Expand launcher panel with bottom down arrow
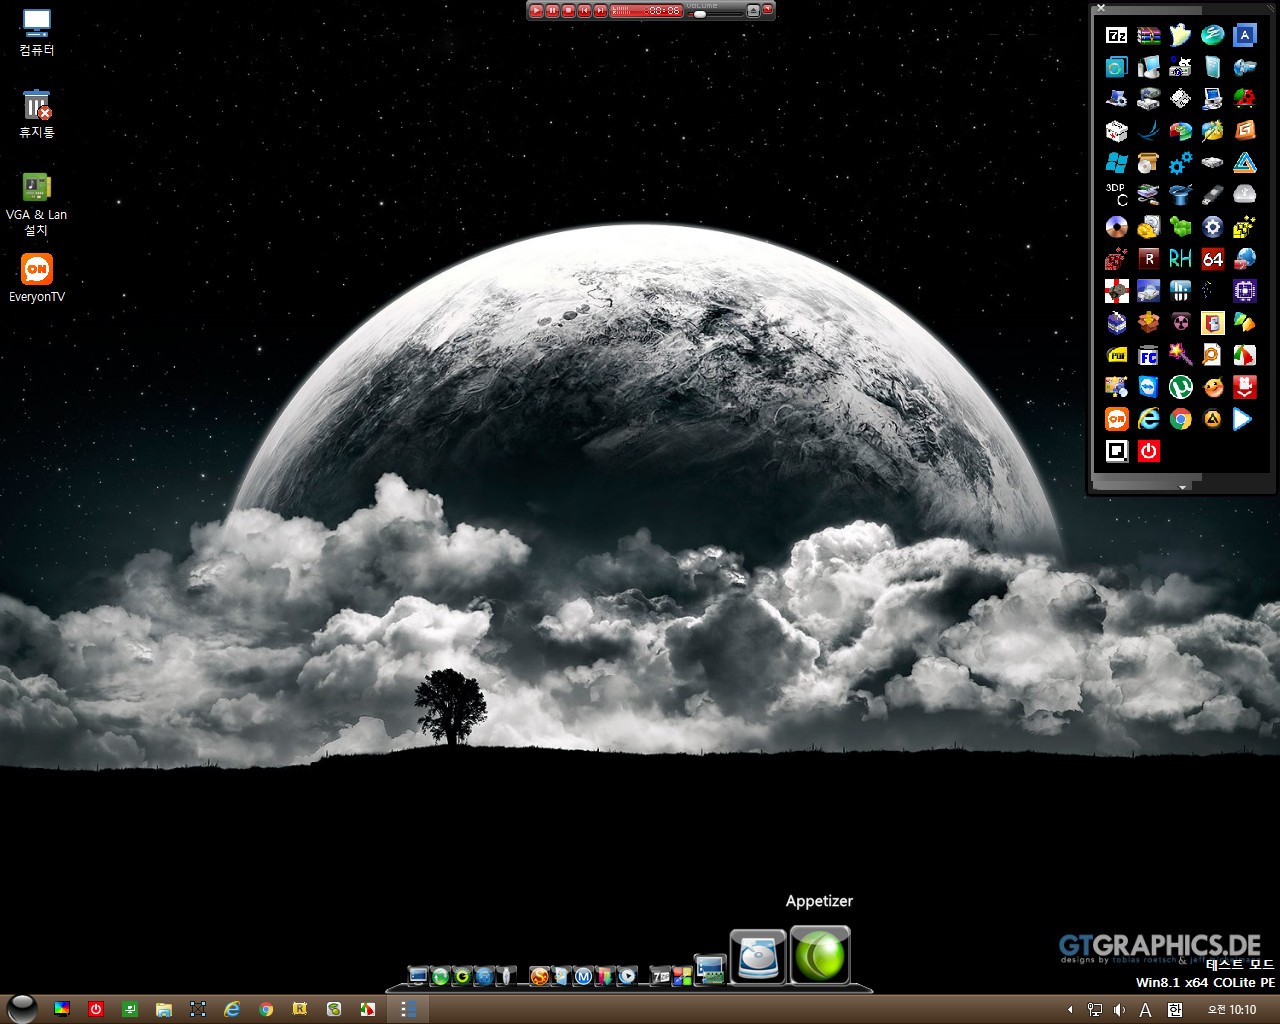1280x1024 pixels. pyautogui.click(x=1183, y=487)
